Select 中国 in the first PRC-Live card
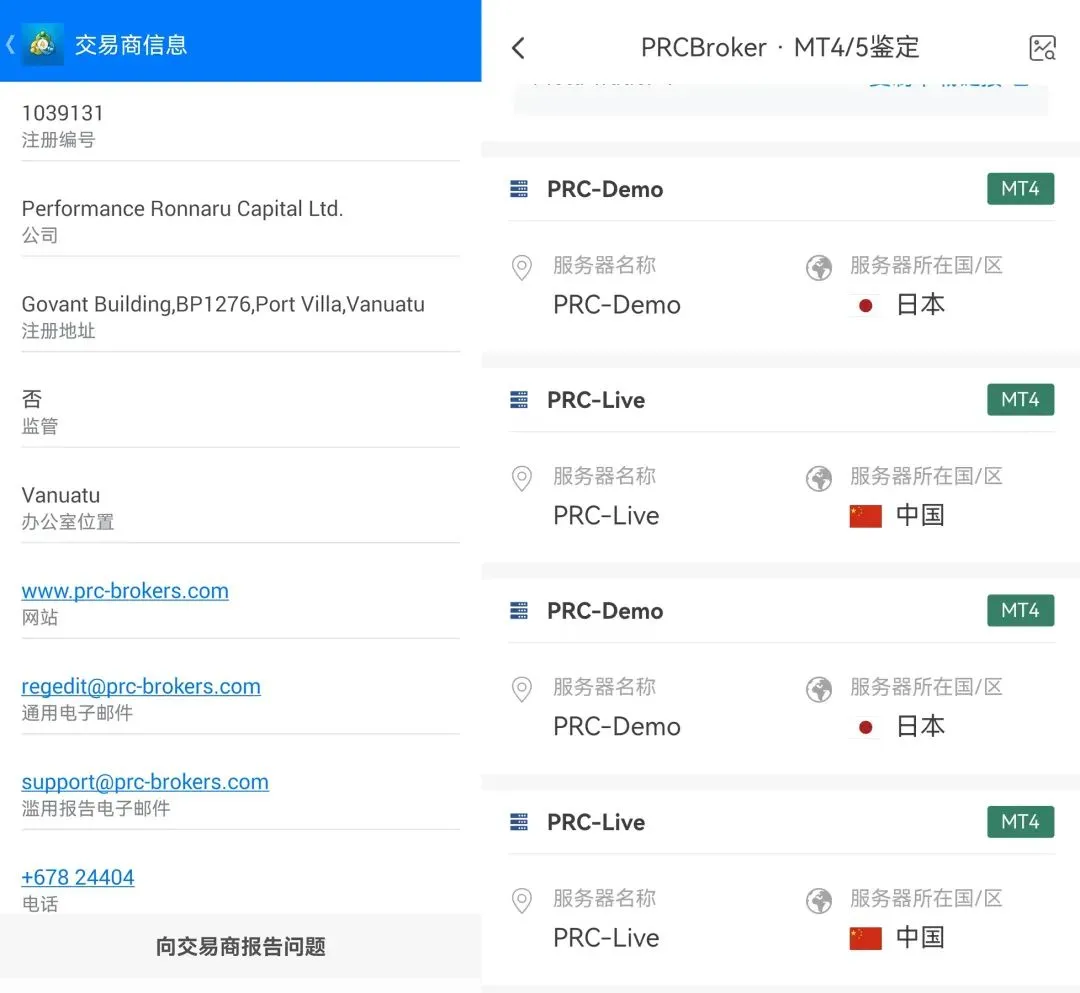 tap(920, 515)
